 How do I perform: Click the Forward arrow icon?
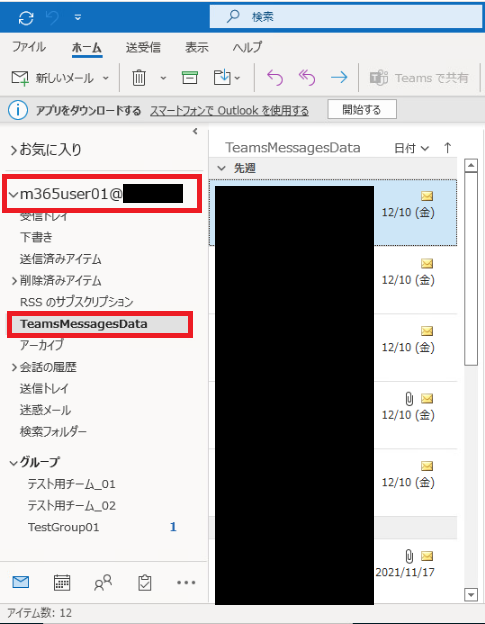pos(339,77)
